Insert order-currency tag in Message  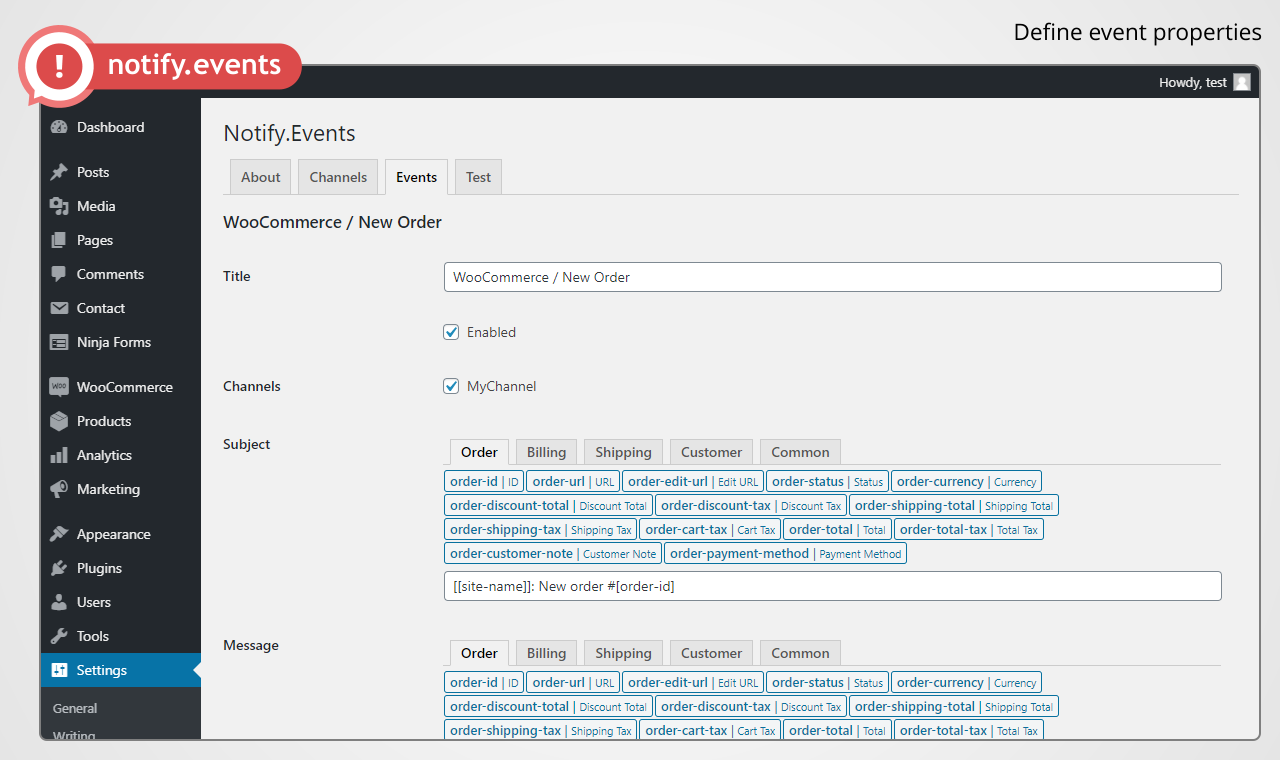coord(966,683)
